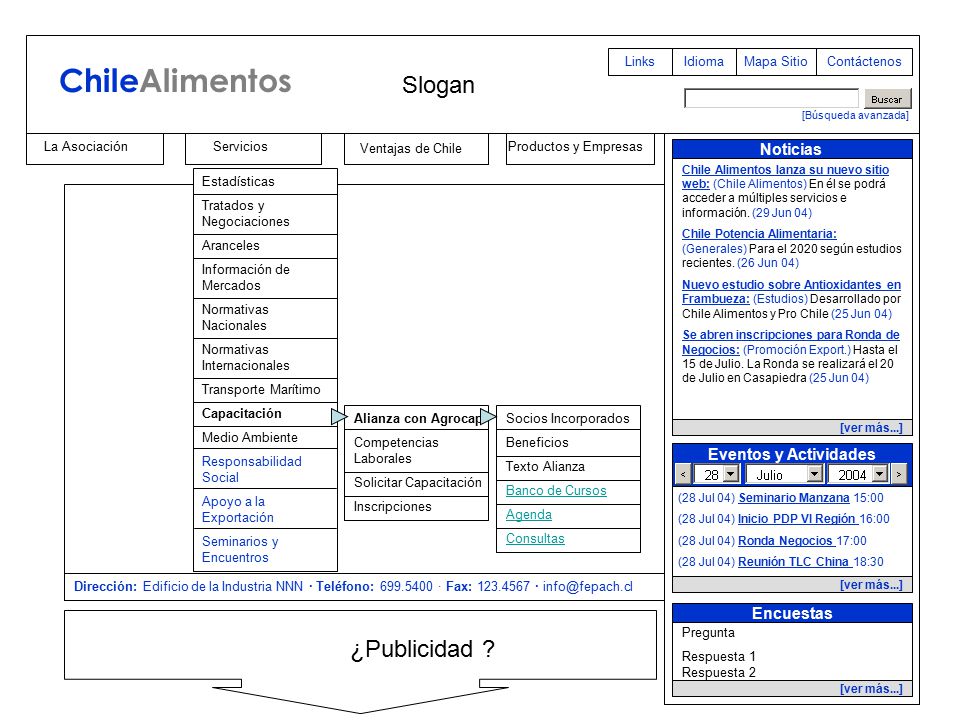Click the Buscar button

tap(887, 99)
